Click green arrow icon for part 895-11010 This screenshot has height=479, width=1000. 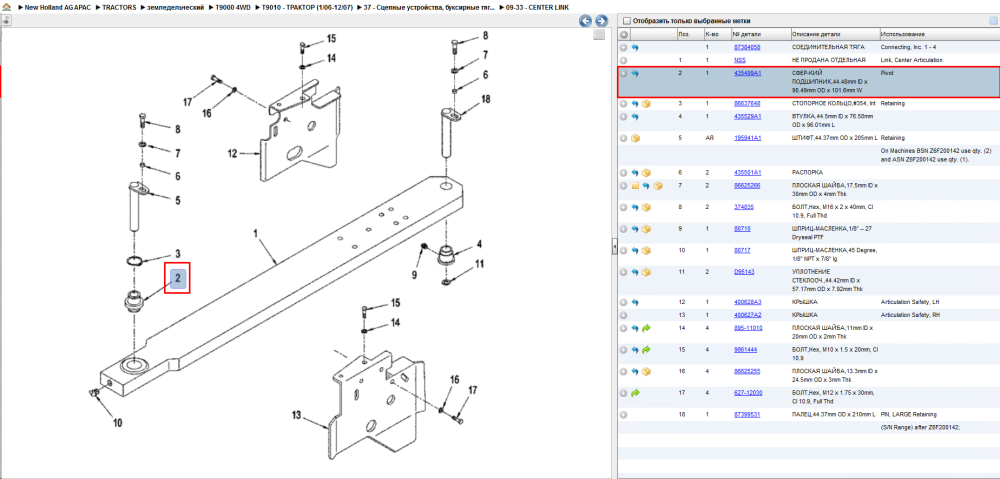(646, 328)
